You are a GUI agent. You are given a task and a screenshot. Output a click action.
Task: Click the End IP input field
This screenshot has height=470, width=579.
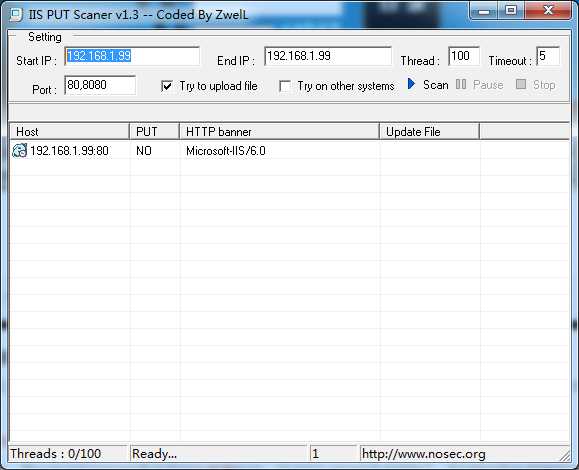[328, 56]
